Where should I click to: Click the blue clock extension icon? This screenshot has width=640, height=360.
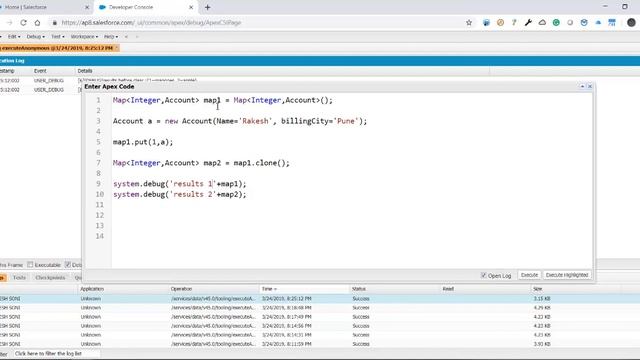[x=584, y=23]
